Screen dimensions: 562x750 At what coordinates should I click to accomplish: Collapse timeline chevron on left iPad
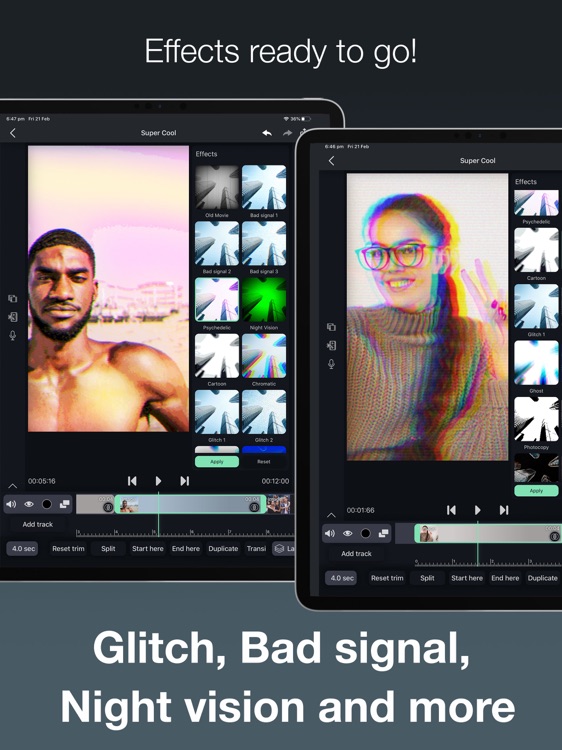[x=13, y=486]
